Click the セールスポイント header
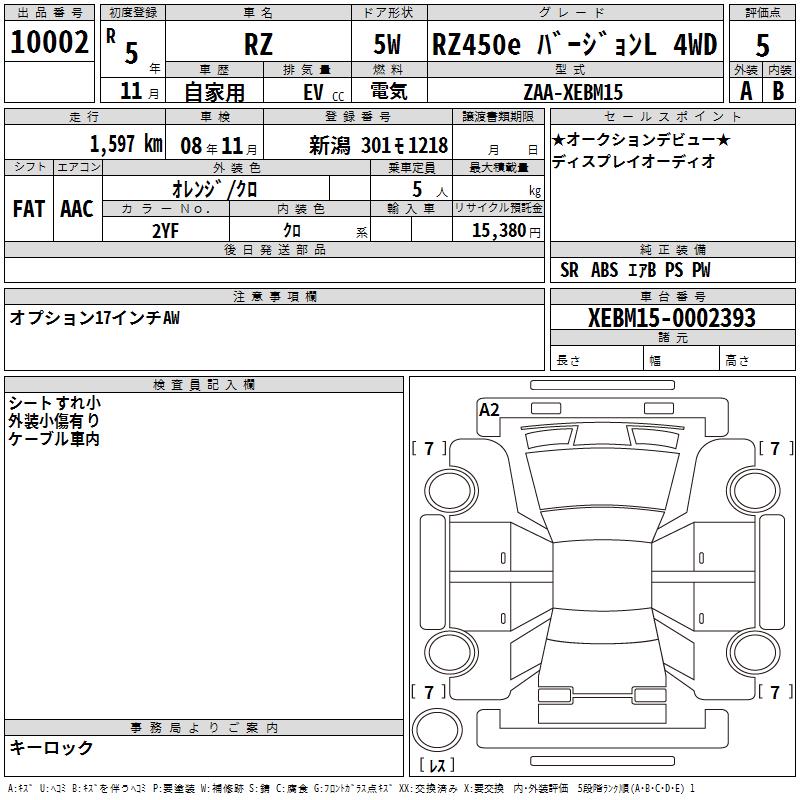Screen dimensions: 800x800 [x=672, y=117]
